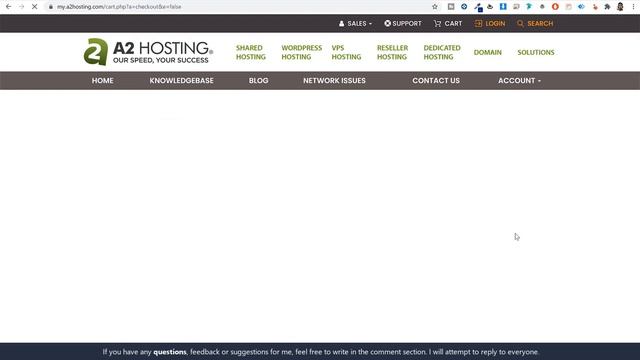Screen dimensions: 640x360
Task: Click the hat-shaped extension icon
Action: click(490, 7)
